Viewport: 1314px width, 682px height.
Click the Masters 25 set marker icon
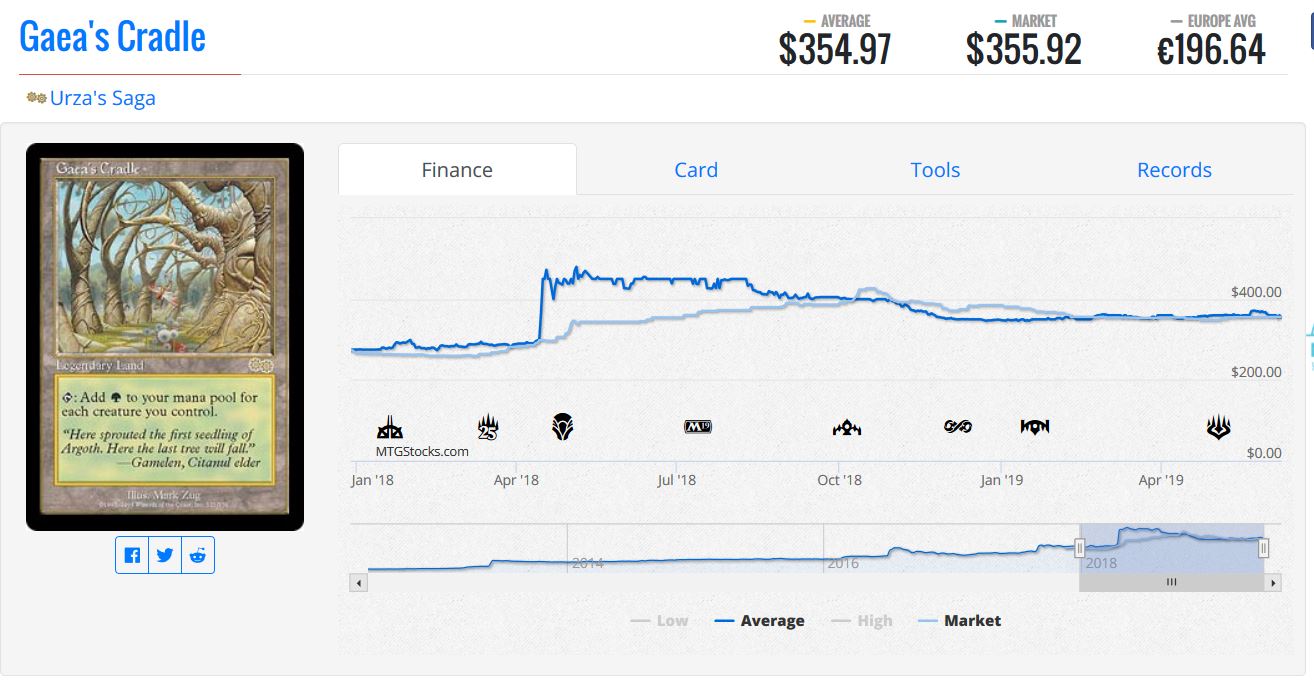point(488,428)
